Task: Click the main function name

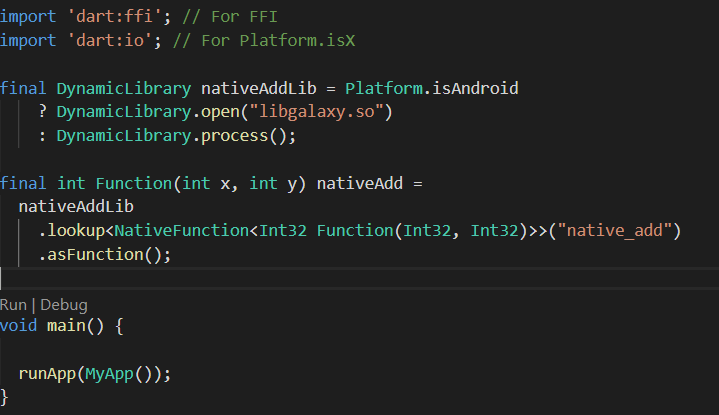Action: [x=66, y=326]
